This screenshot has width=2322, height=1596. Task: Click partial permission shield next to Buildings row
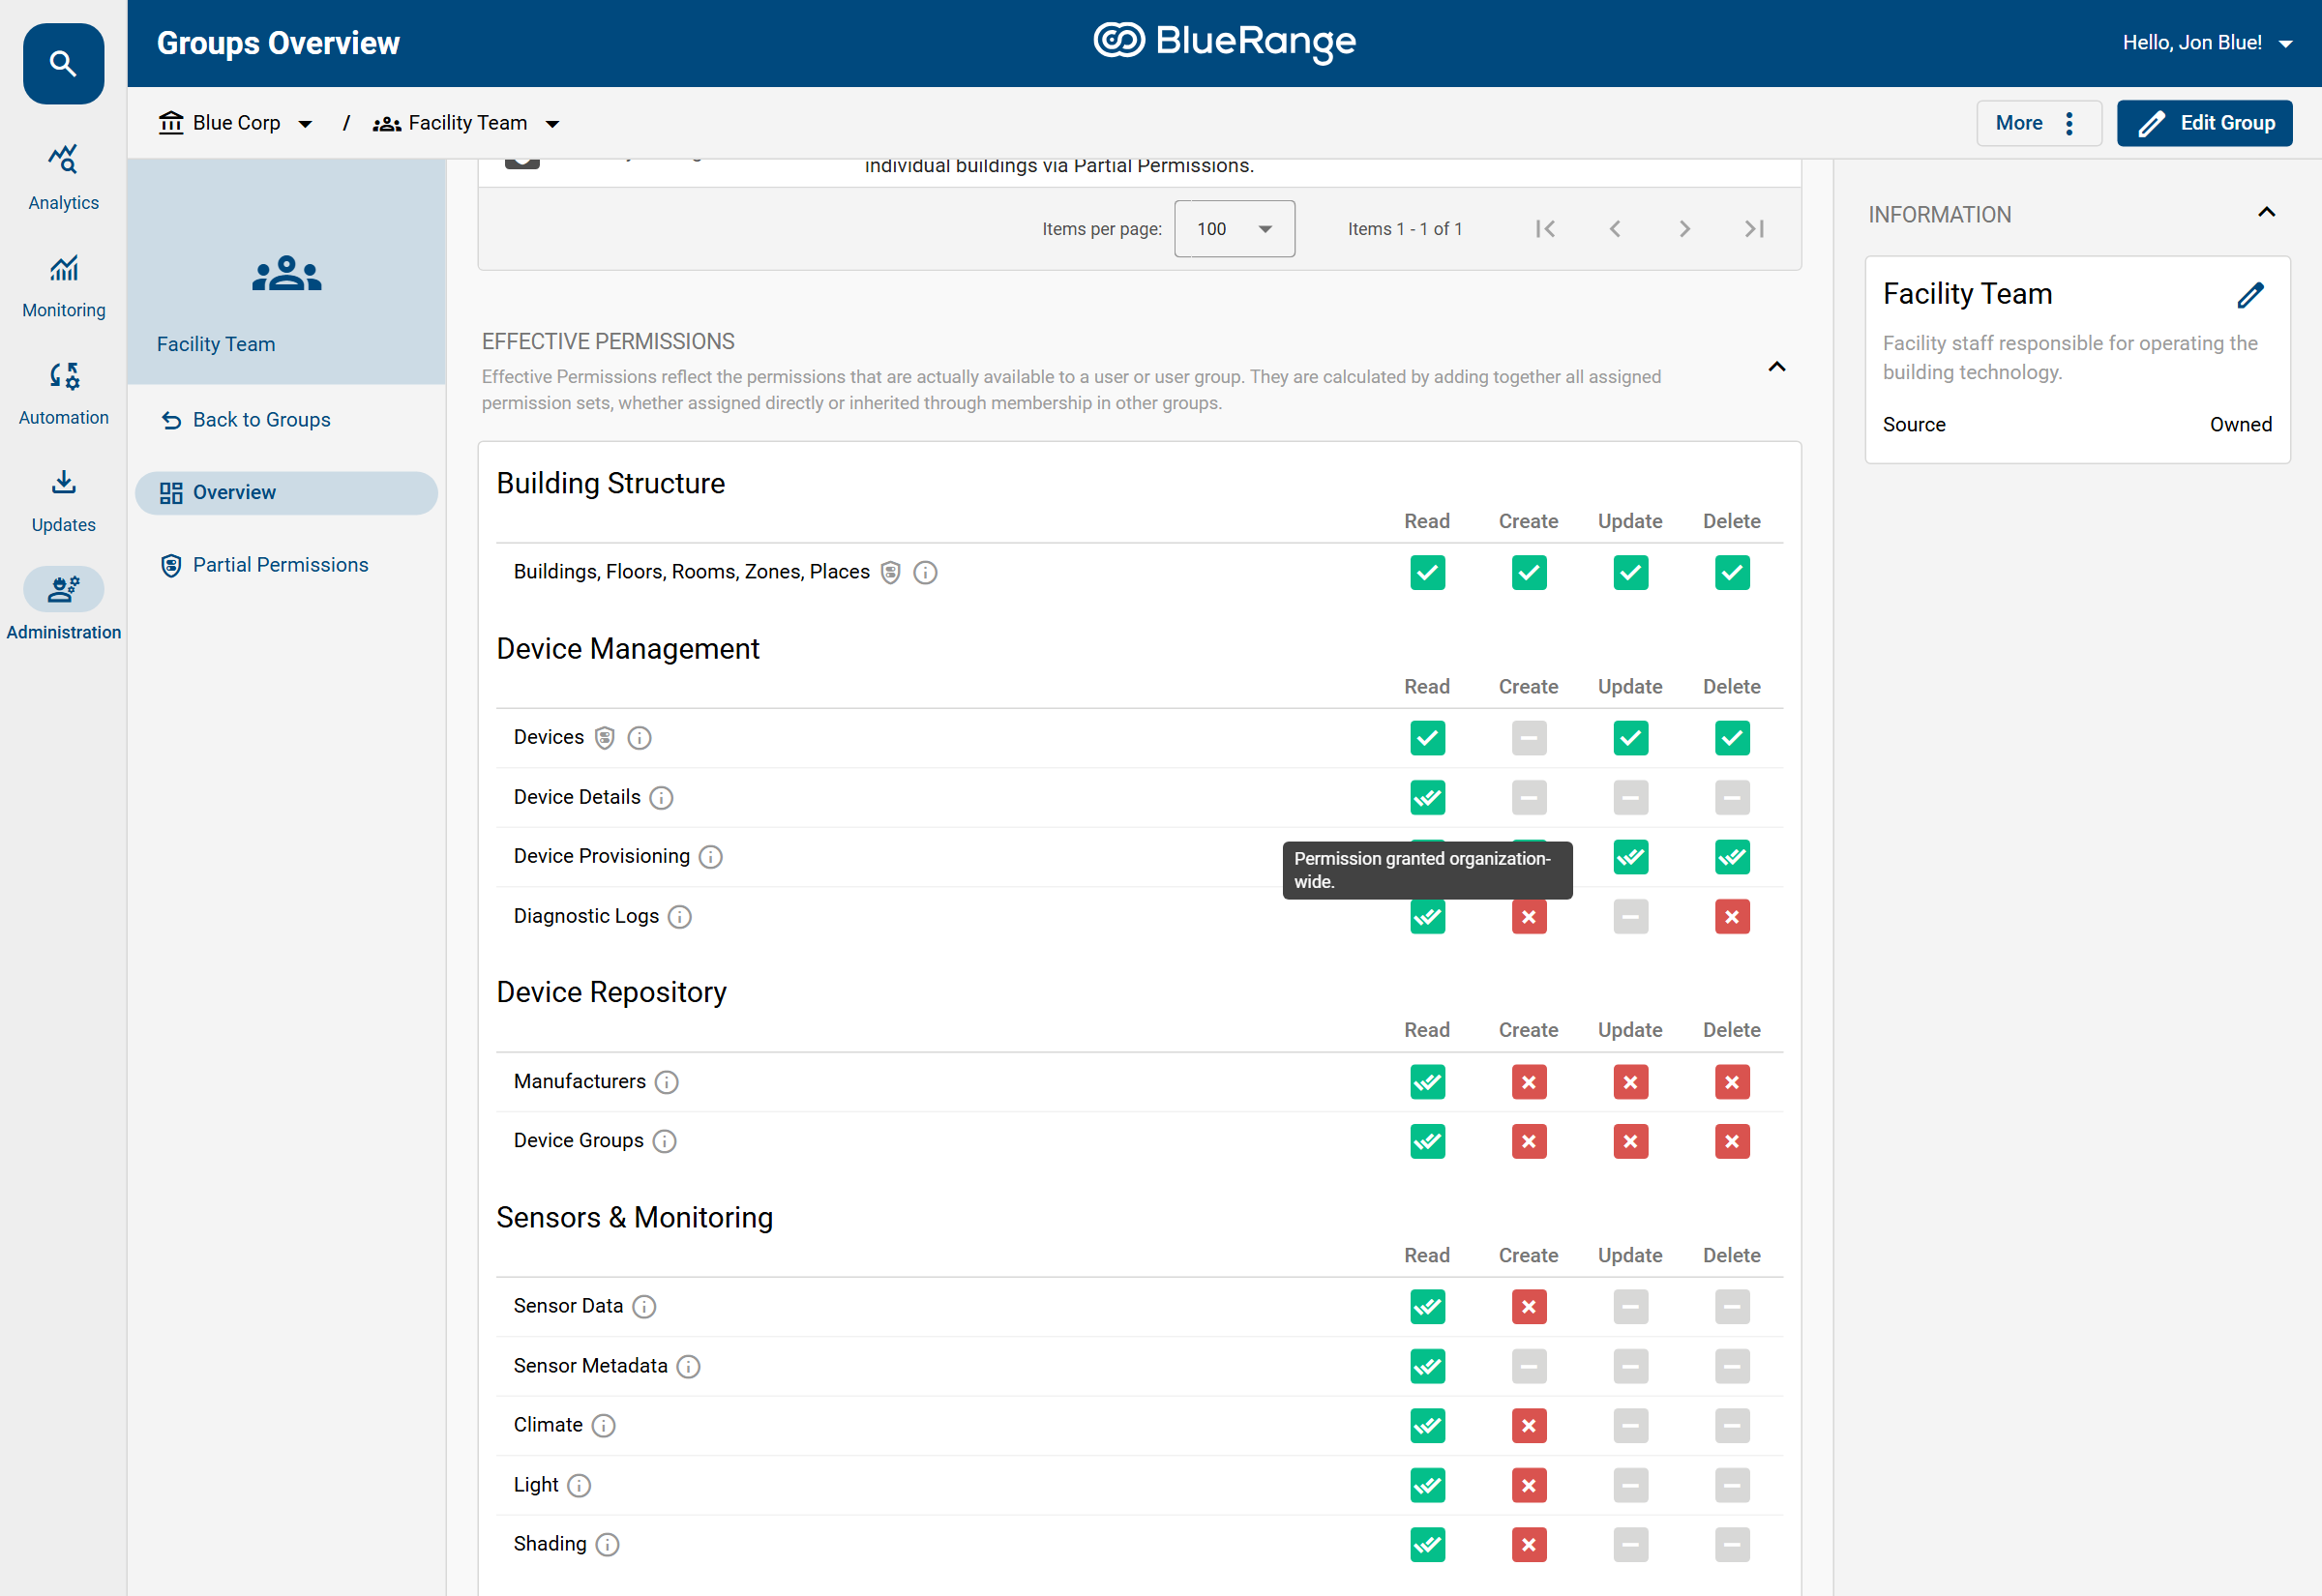[x=890, y=573]
